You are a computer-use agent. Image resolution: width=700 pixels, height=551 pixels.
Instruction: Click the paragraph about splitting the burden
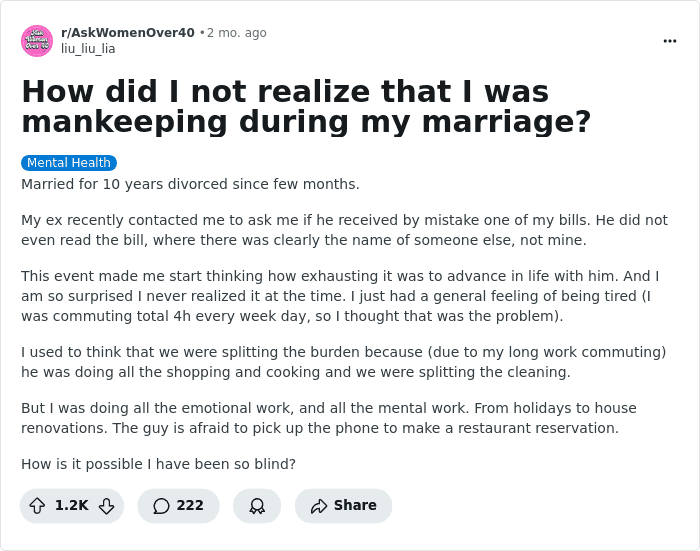(343, 362)
